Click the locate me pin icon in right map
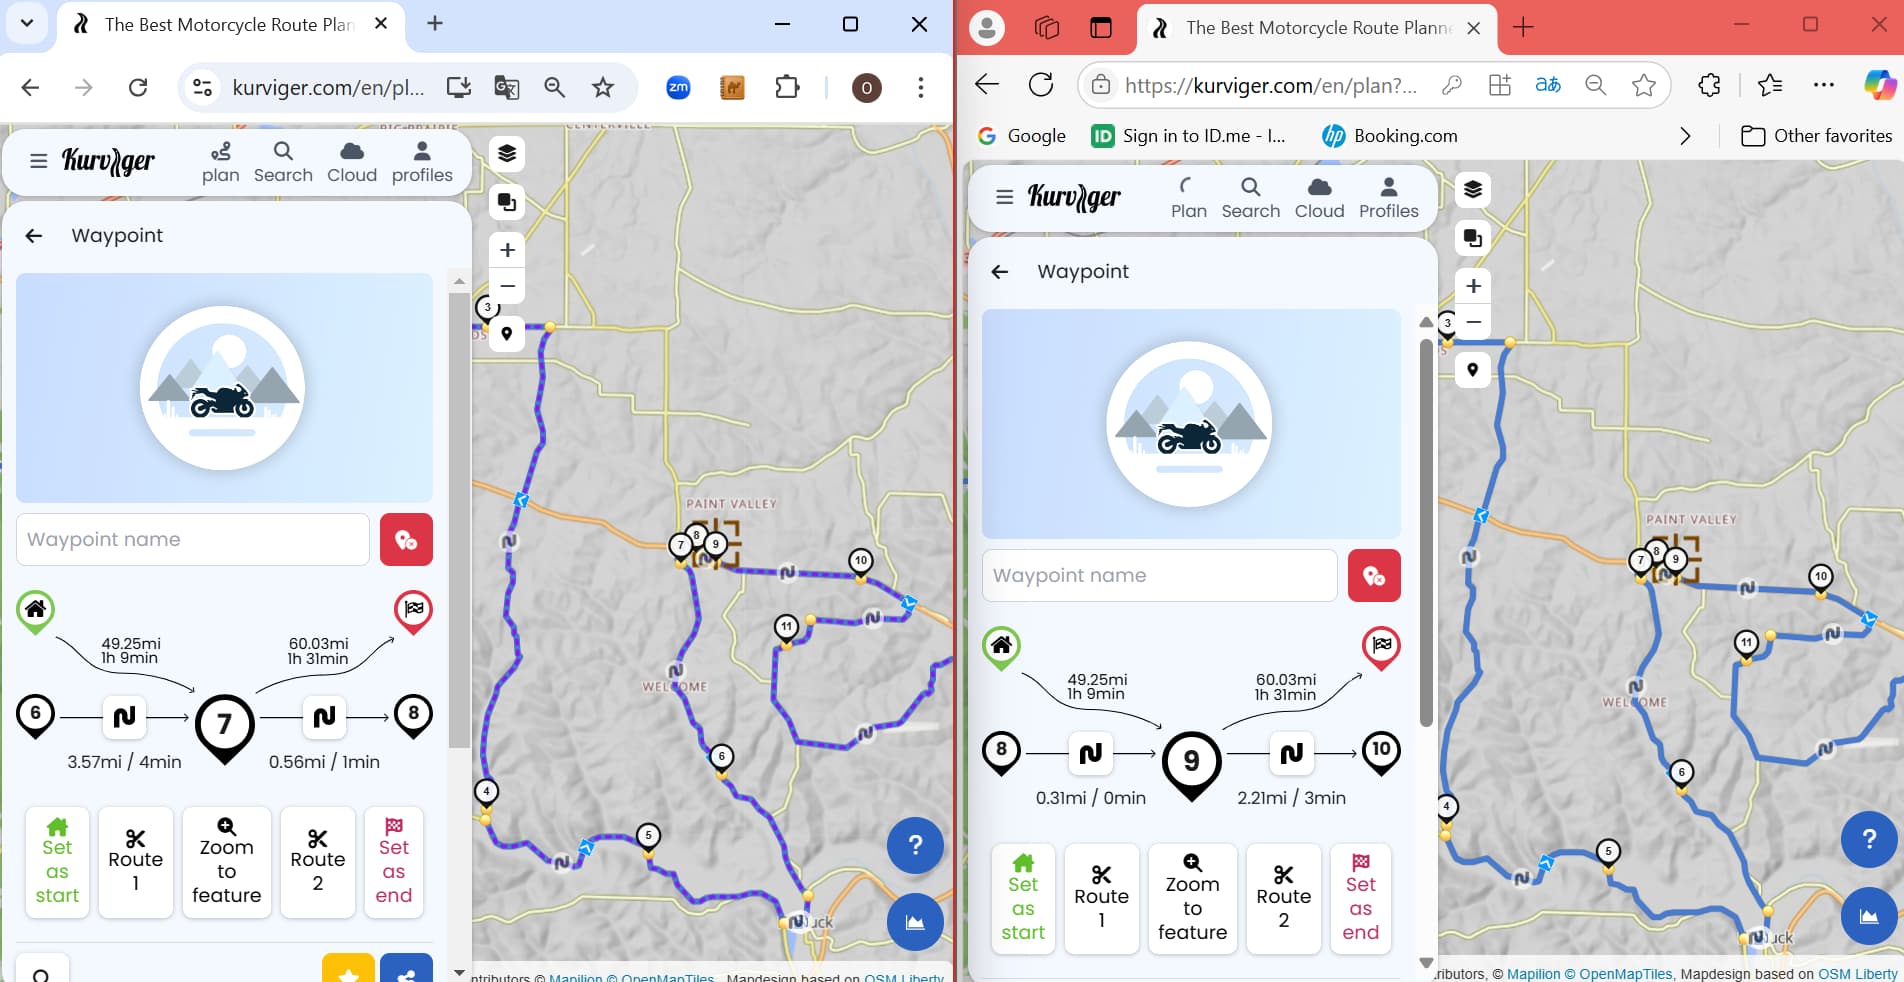Screen dimensions: 1904x982 1472,370
